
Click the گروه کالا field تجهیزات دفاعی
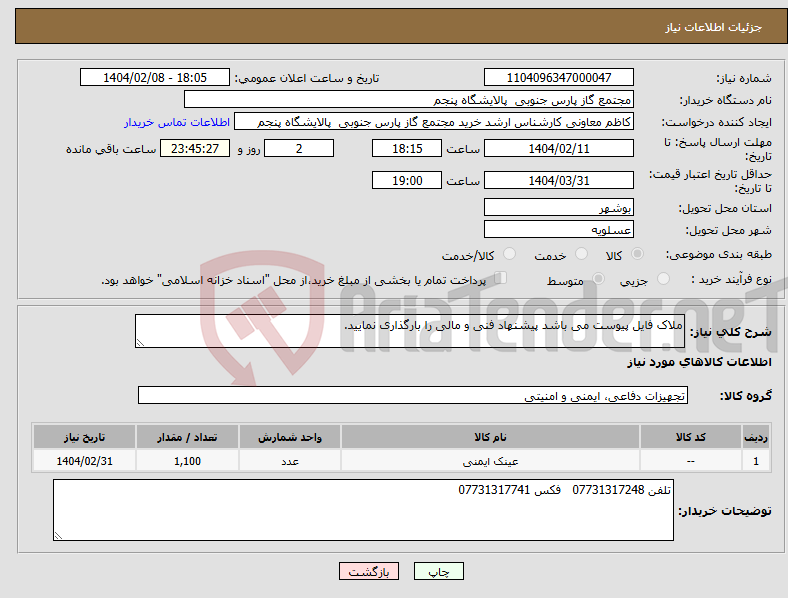[413, 395]
